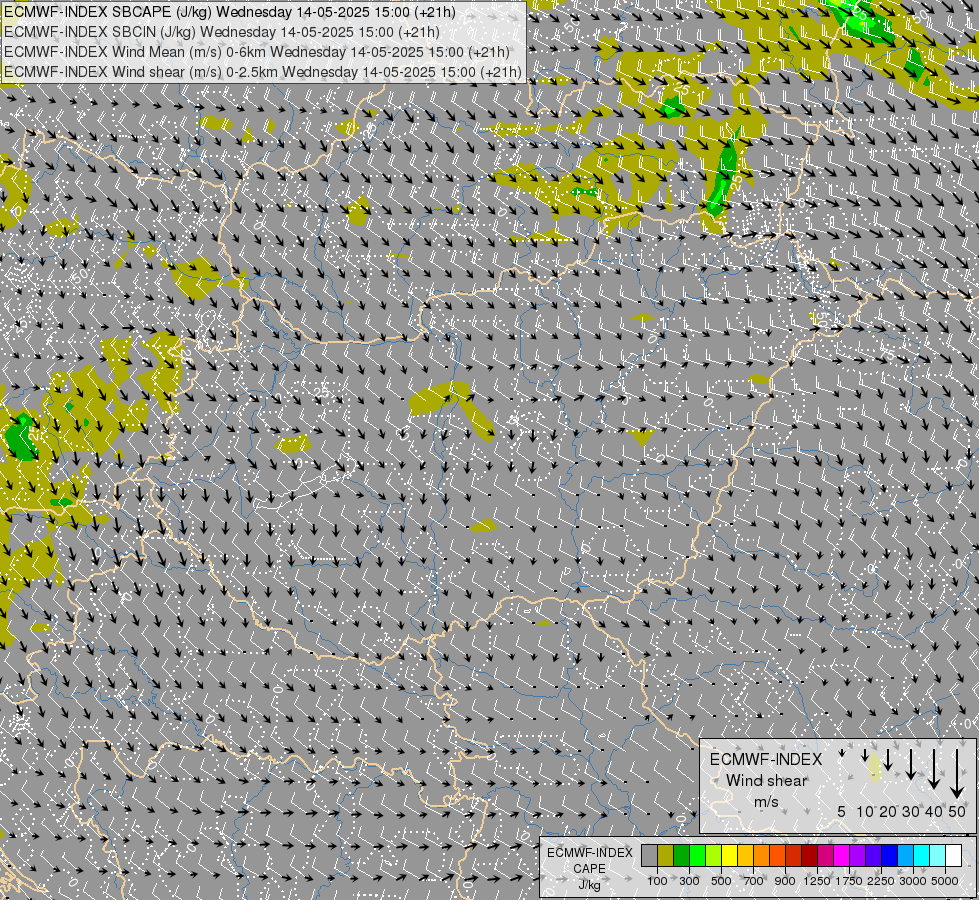Screen dimensions: 979x900
Task: Select the gray CAPE legend swatch
Action: click(649, 856)
